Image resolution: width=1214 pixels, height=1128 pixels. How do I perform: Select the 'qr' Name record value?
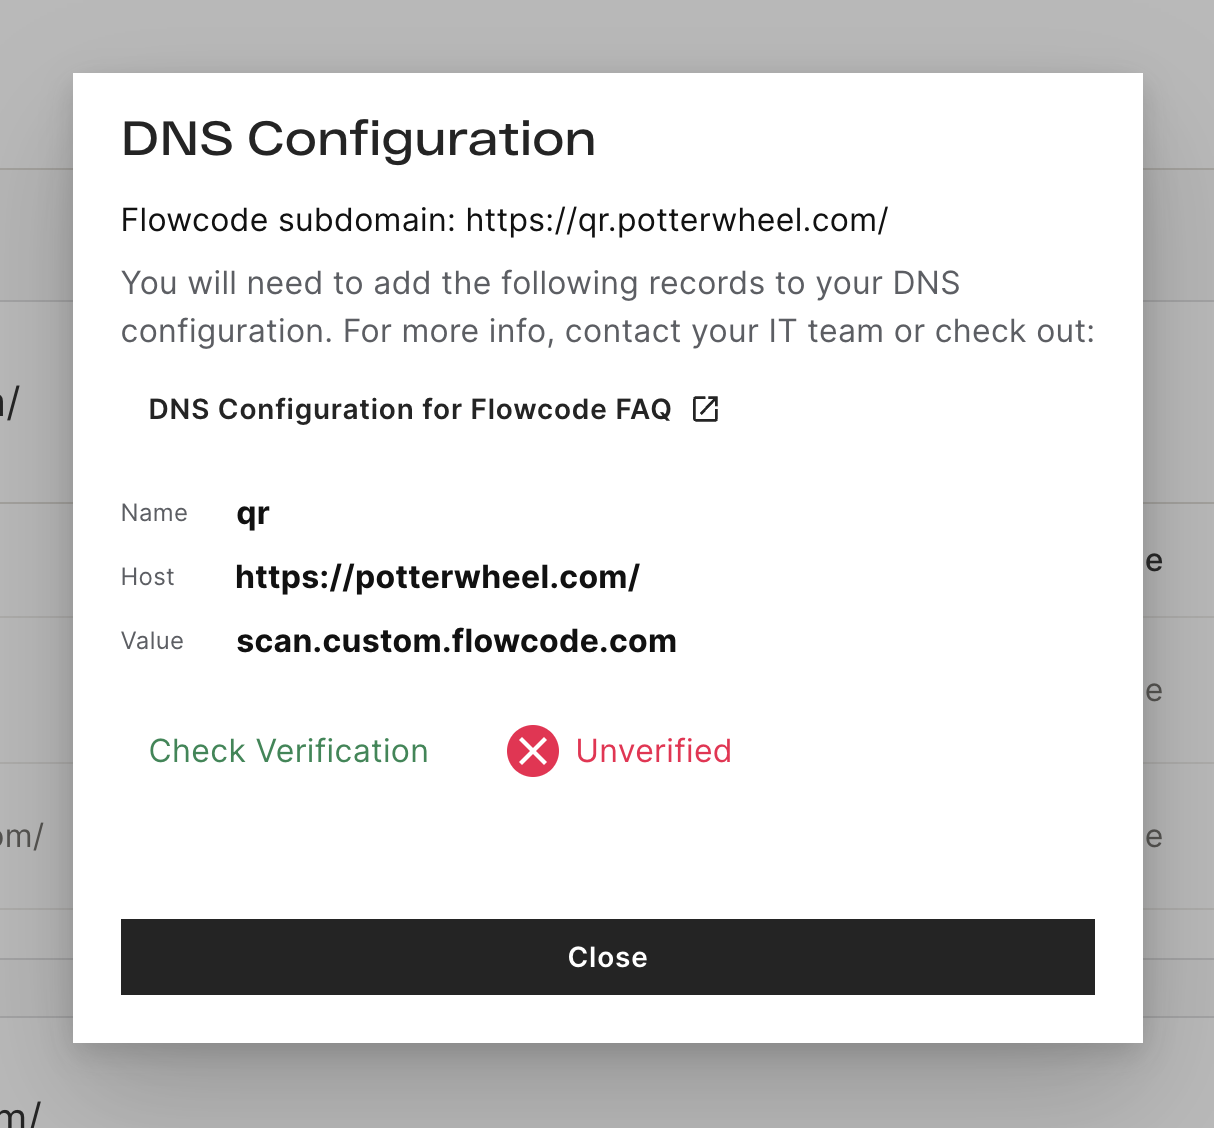pyautogui.click(x=253, y=514)
